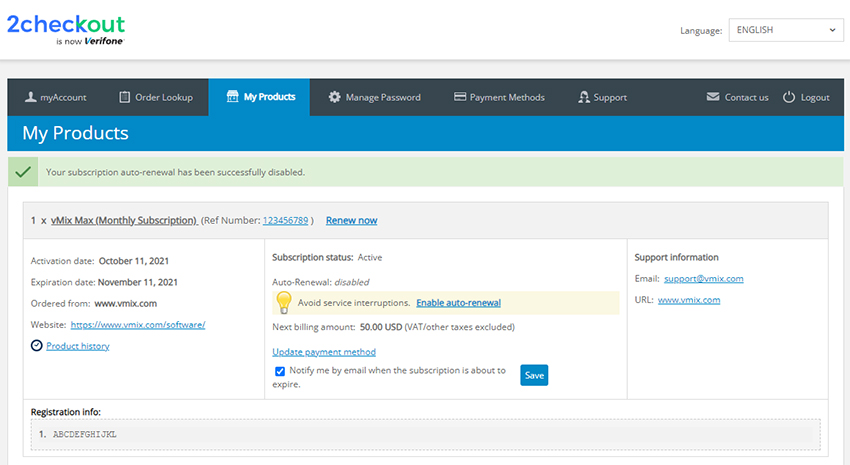The width and height of the screenshot is (850, 465).
Task: Open the support@vmix.com email link
Action: [704, 279]
